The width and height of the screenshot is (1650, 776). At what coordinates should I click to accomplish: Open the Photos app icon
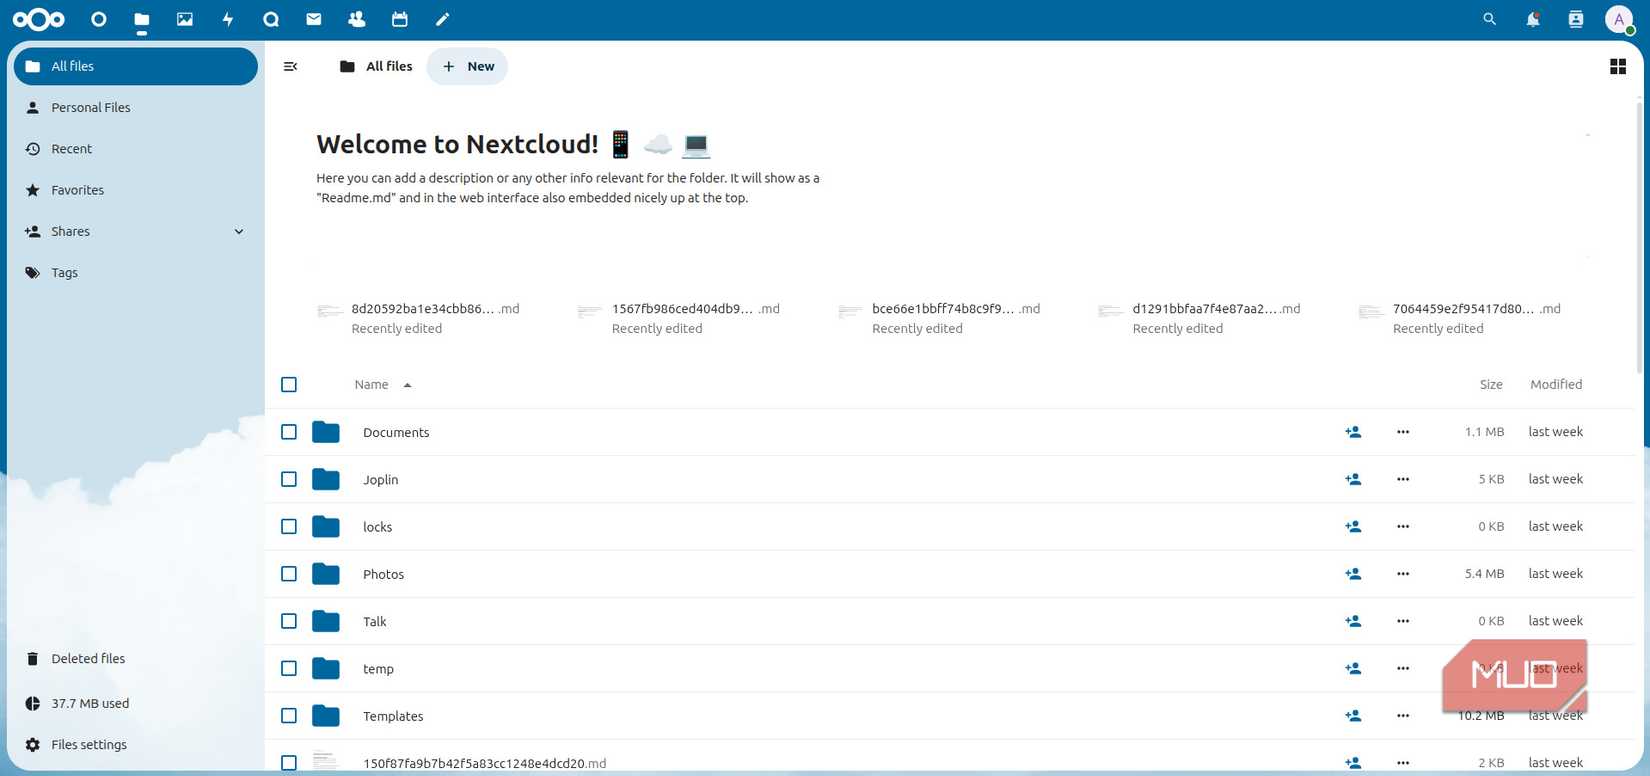[185, 19]
